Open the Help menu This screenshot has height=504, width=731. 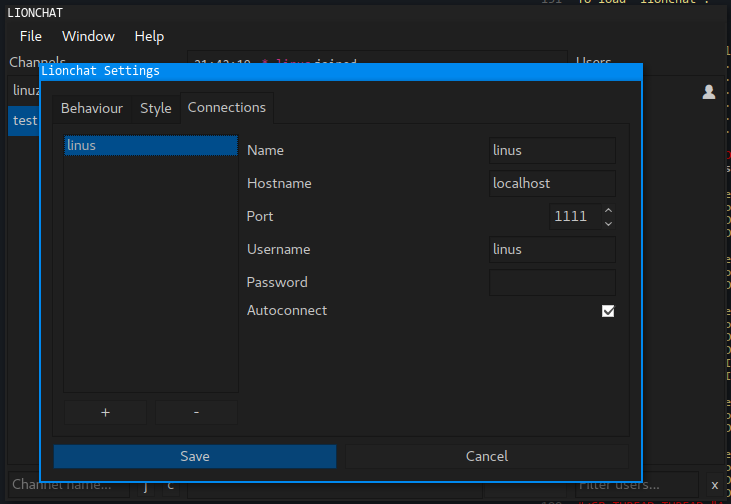pyautogui.click(x=149, y=36)
